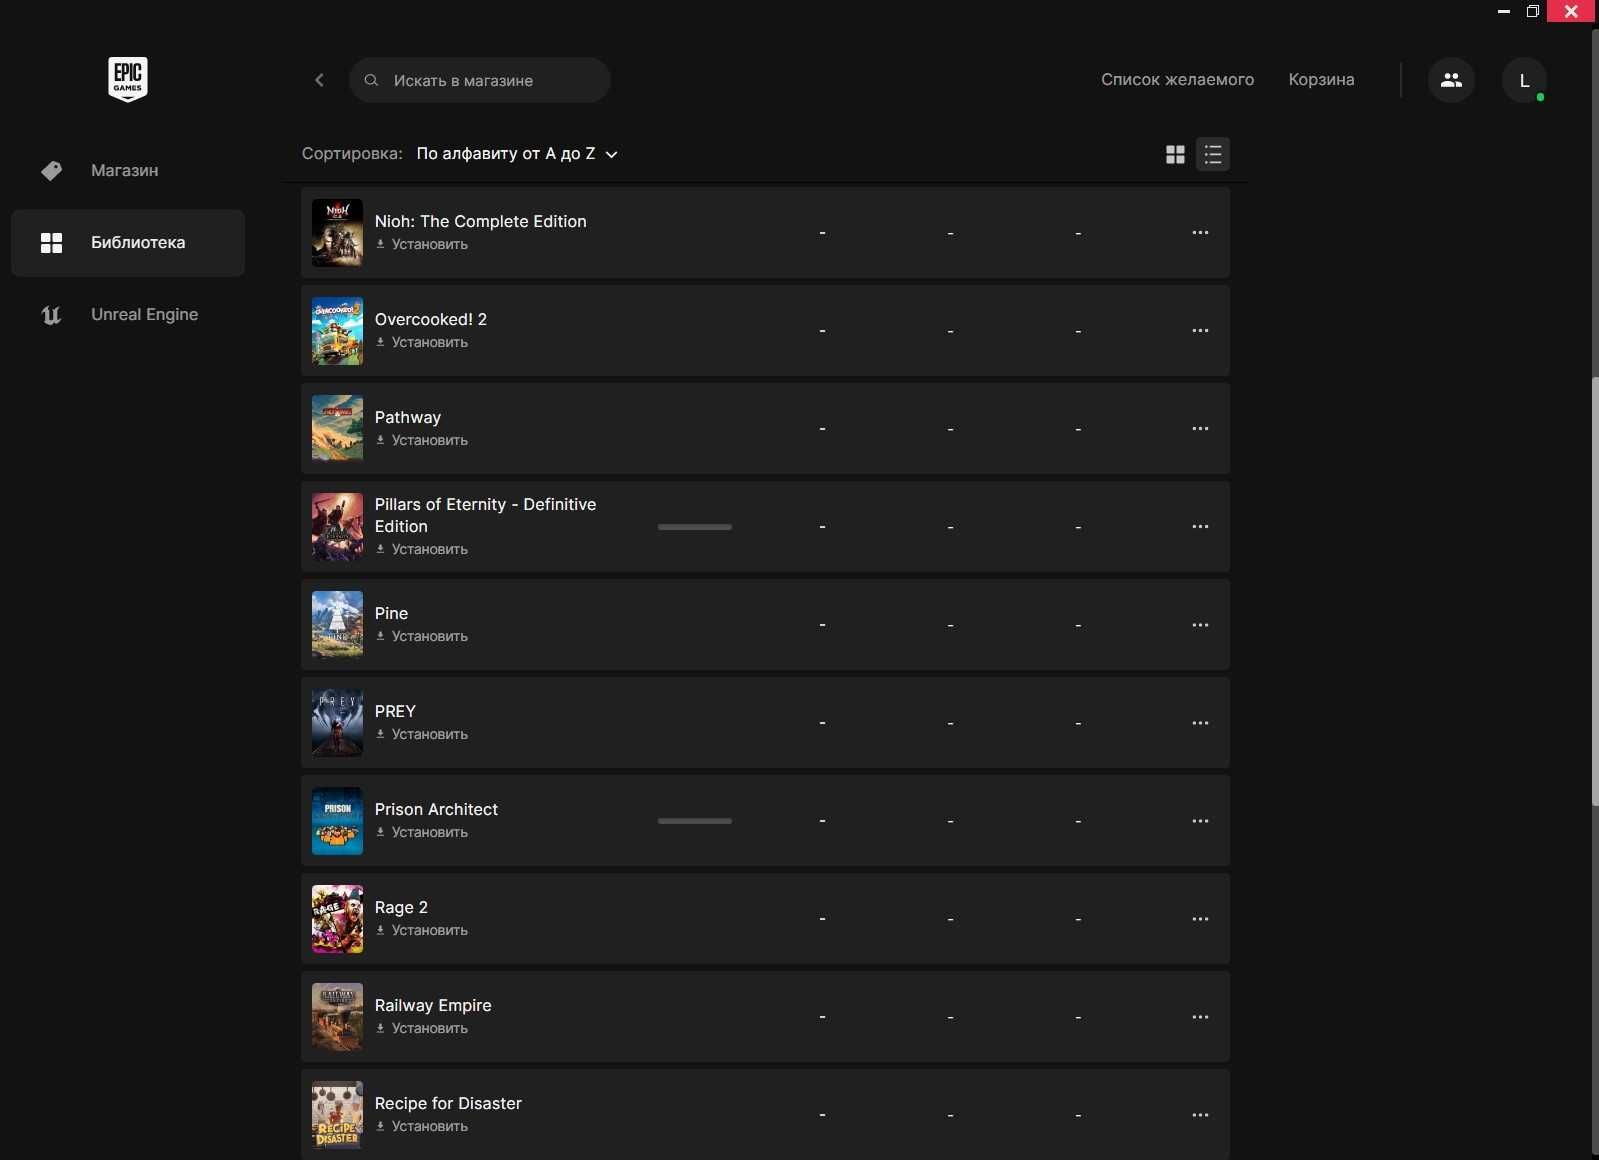Open more options for Rage 2

pyautogui.click(x=1200, y=919)
